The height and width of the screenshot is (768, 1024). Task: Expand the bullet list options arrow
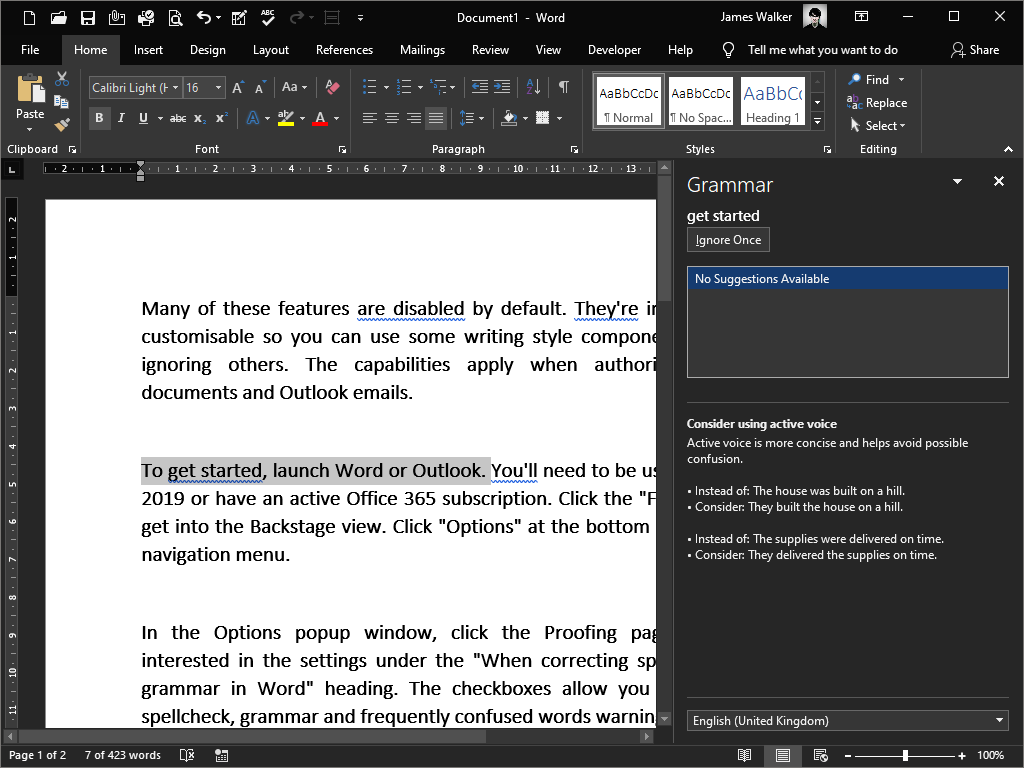tap(387, 87)
